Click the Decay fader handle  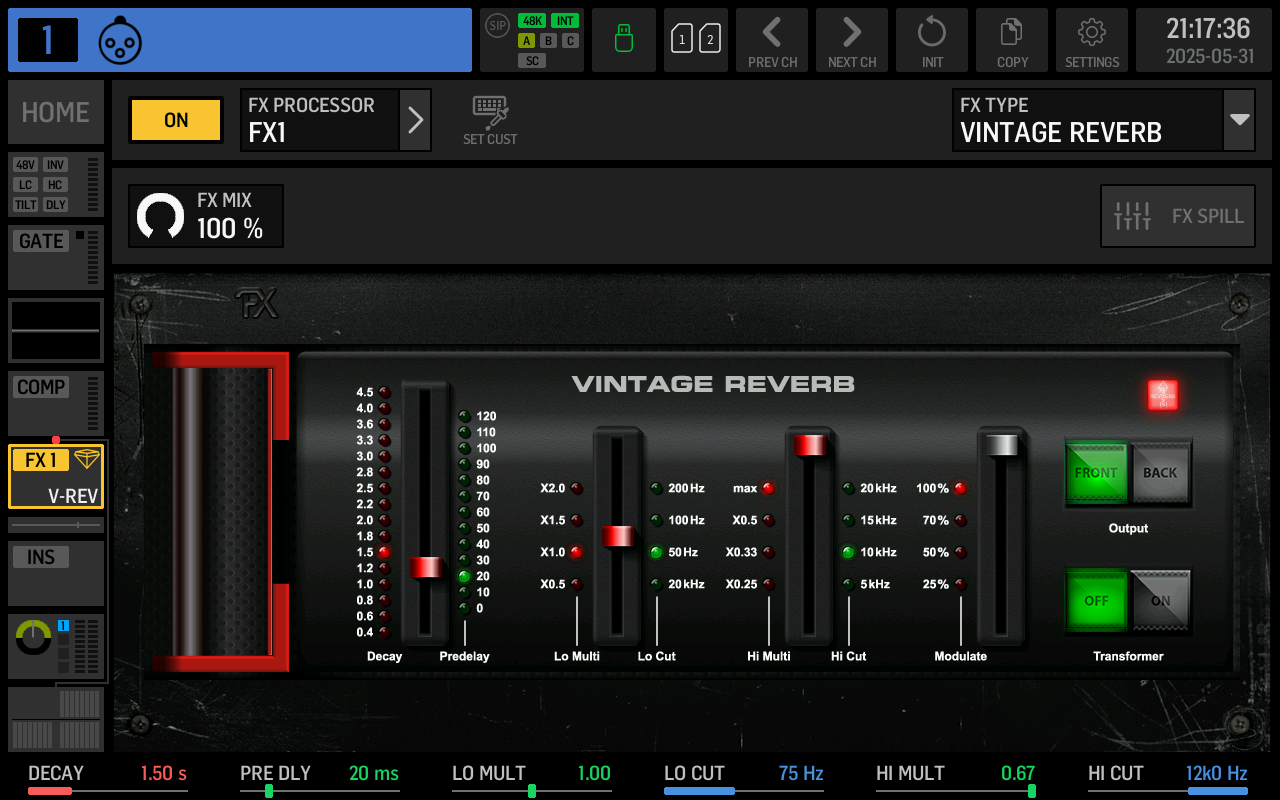(x=427, y=567)
